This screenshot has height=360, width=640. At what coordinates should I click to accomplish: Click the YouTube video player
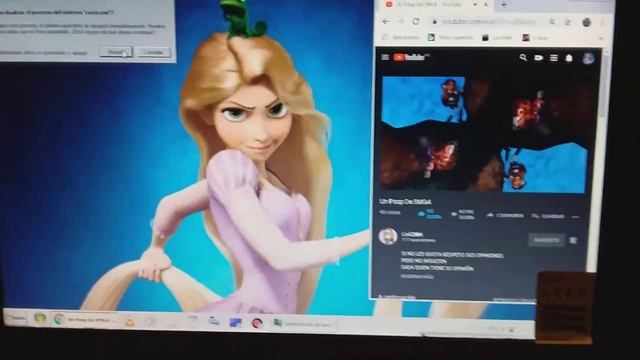[x=483, y=134]
